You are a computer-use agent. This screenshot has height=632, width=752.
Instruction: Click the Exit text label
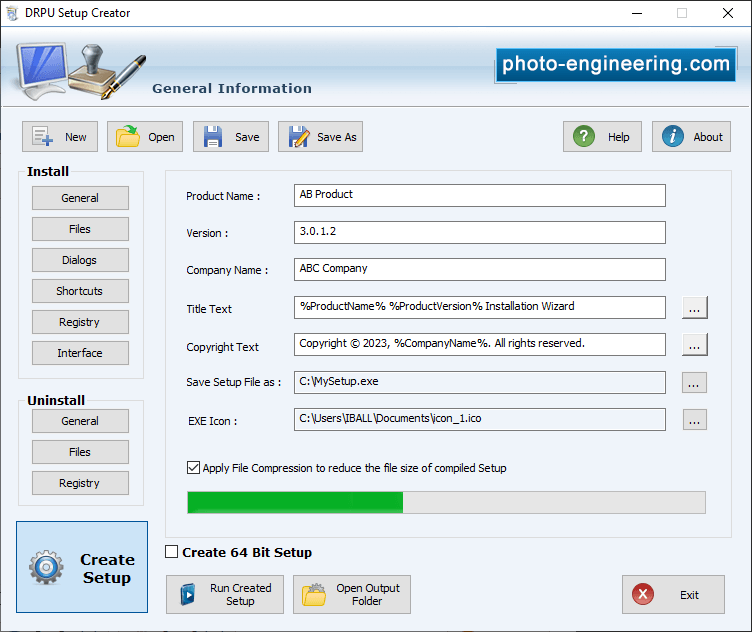(x=689, y=595)
